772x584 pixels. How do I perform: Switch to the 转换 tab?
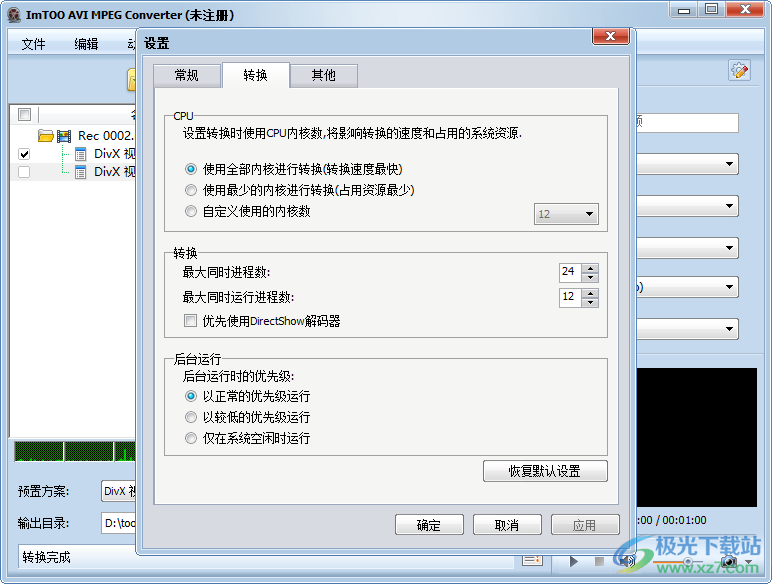click(256, 75)
